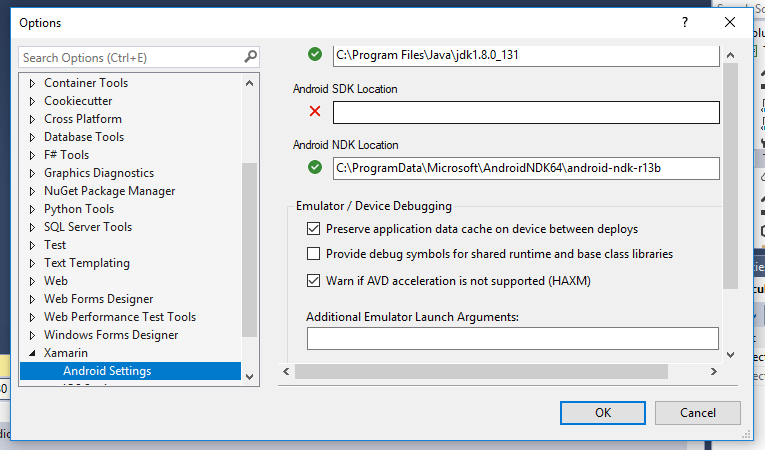765x450 pixels.
Task: Click tree list scroll down arrow
Action: [x=249, y=377]
